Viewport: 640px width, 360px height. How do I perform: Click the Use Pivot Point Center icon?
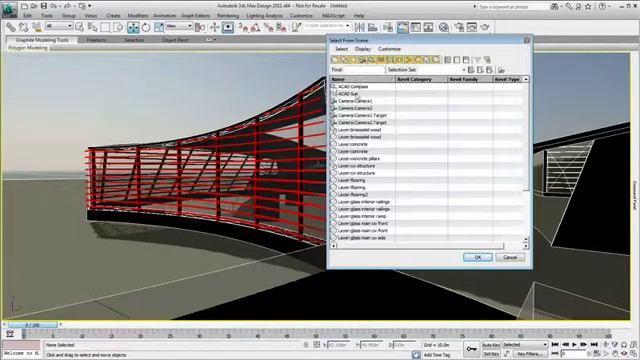pyautogui.click(x=200, y=27)
